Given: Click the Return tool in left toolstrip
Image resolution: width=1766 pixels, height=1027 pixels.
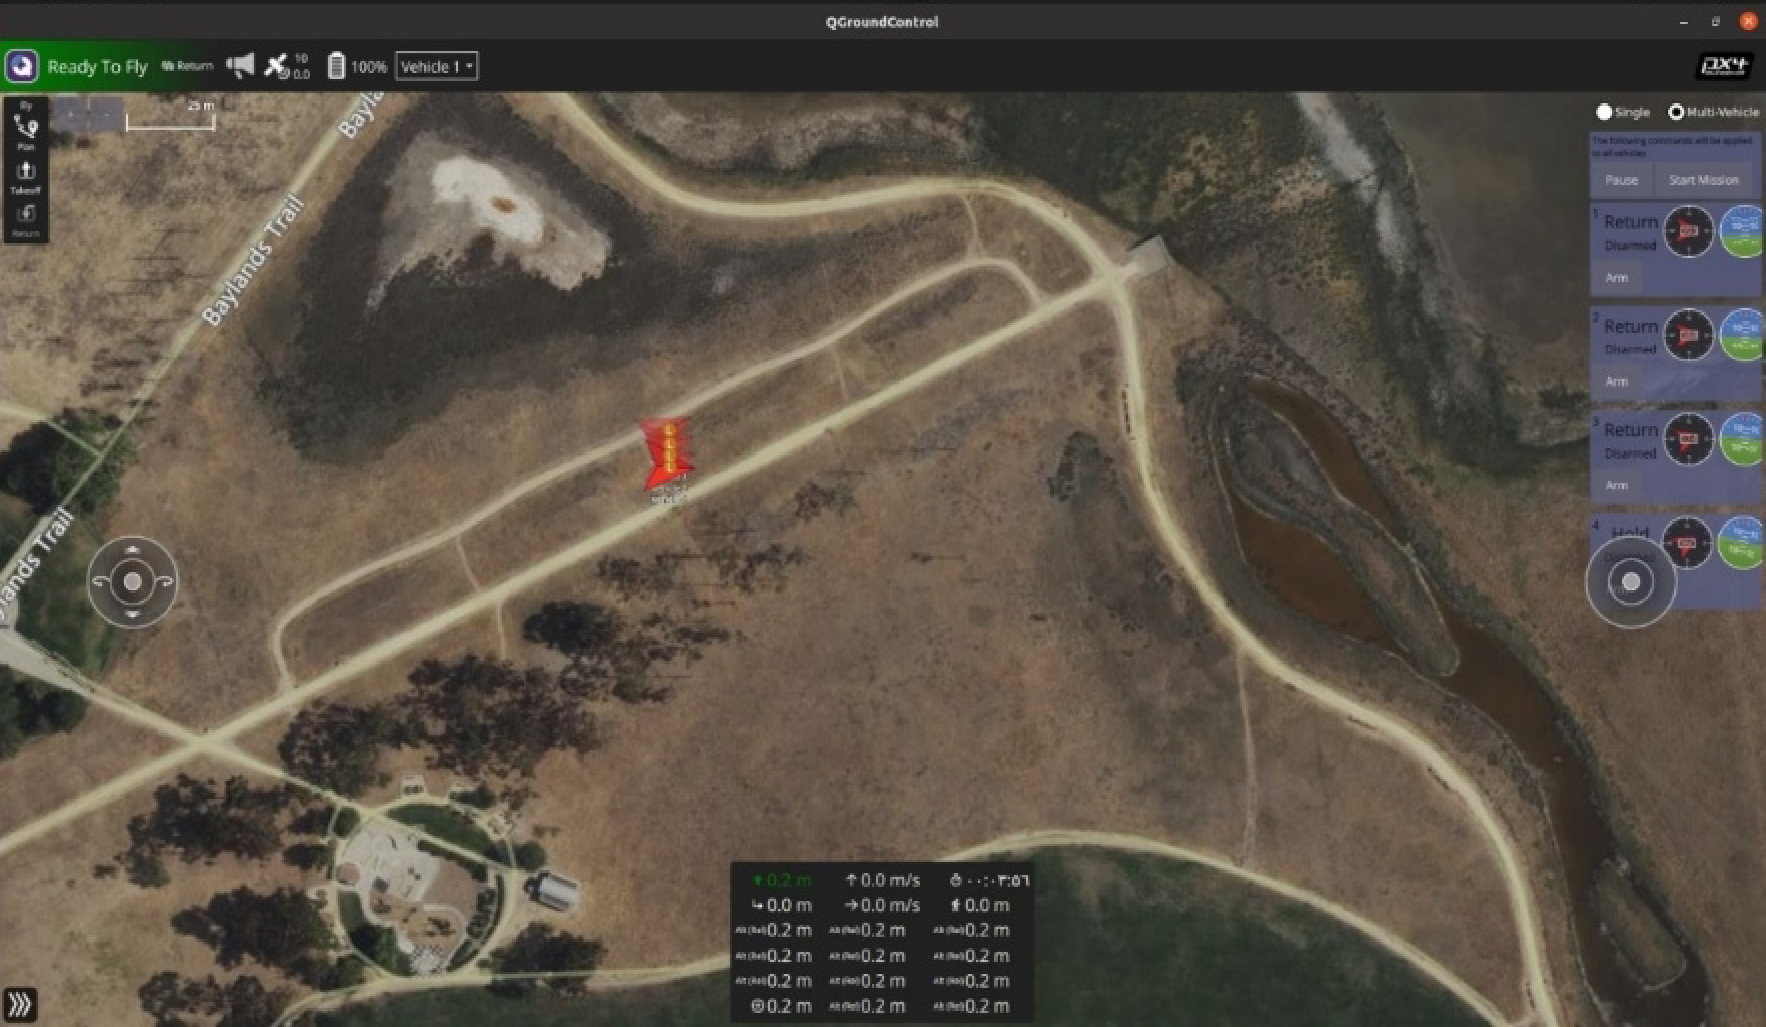Looking at the screenshot, I should click(26, 218).
